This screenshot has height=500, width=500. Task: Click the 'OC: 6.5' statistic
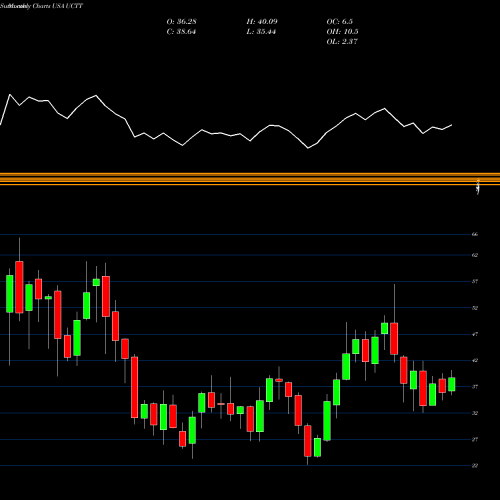point(339,21)
